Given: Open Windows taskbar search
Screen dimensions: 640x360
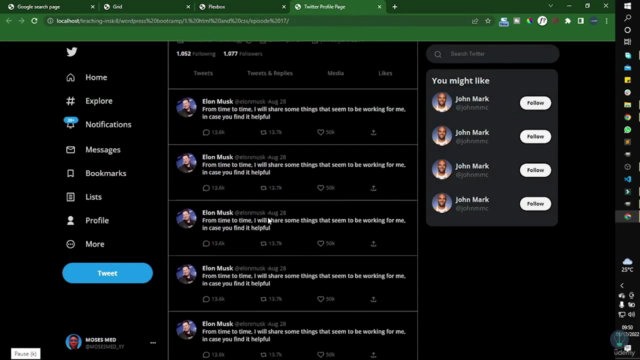Looking at the screenshot, I should pos(628,18).
